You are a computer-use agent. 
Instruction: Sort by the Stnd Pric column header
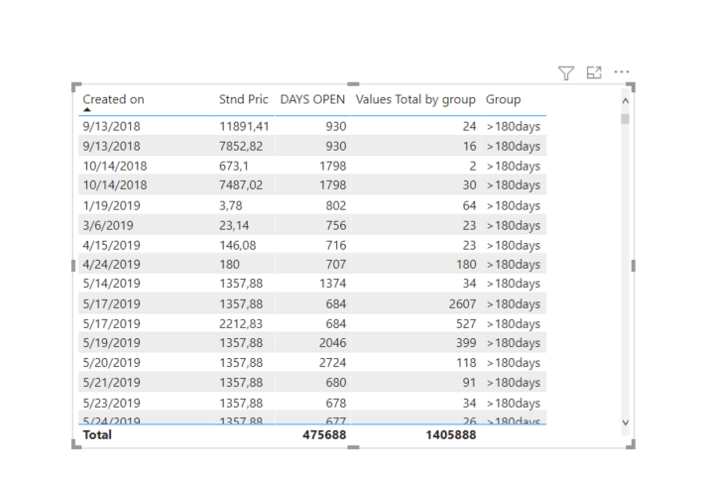tap(243, 100)
